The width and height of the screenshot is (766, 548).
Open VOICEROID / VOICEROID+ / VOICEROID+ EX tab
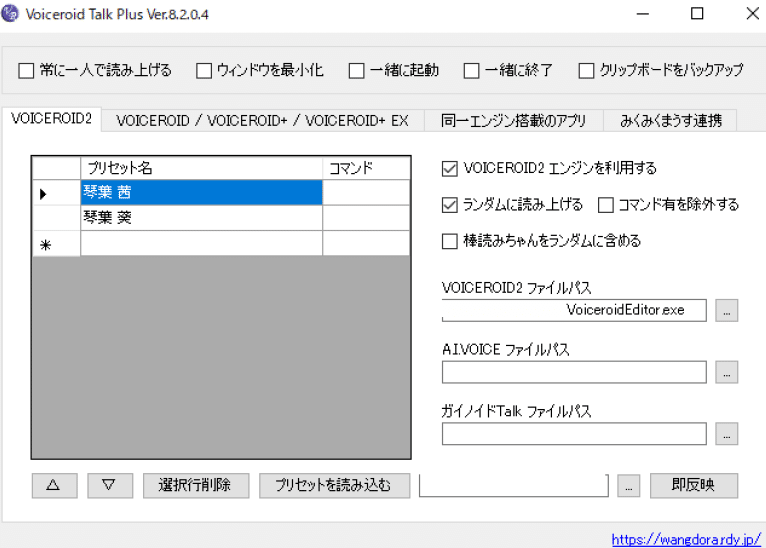(x=262, y=121)
